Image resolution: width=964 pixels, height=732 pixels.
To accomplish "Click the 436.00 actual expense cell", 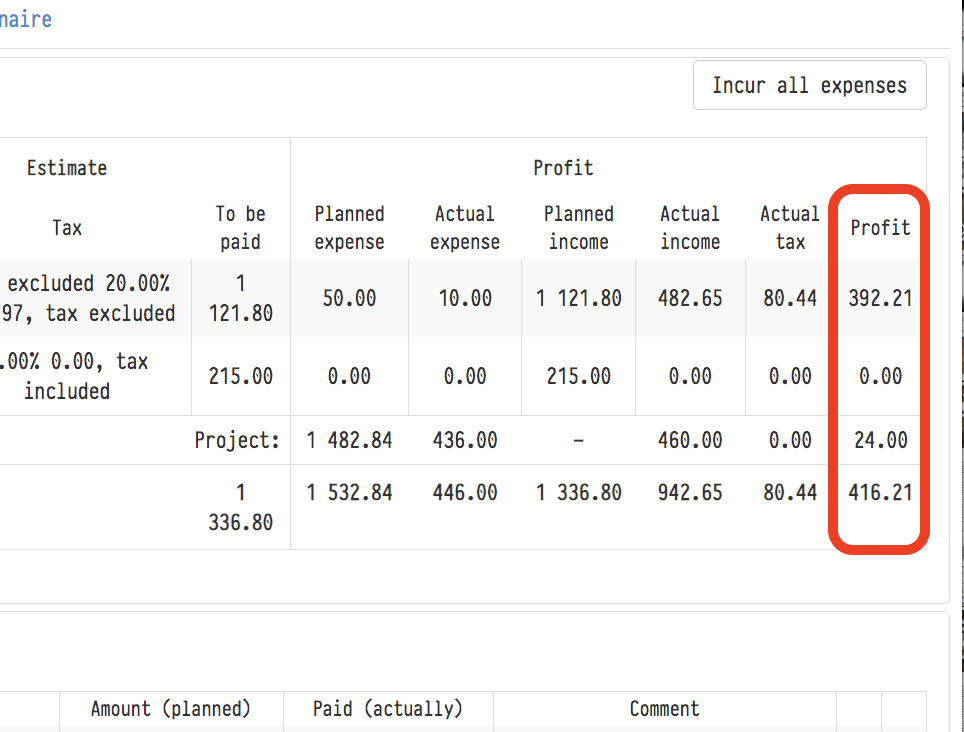I will pos(464,440).
